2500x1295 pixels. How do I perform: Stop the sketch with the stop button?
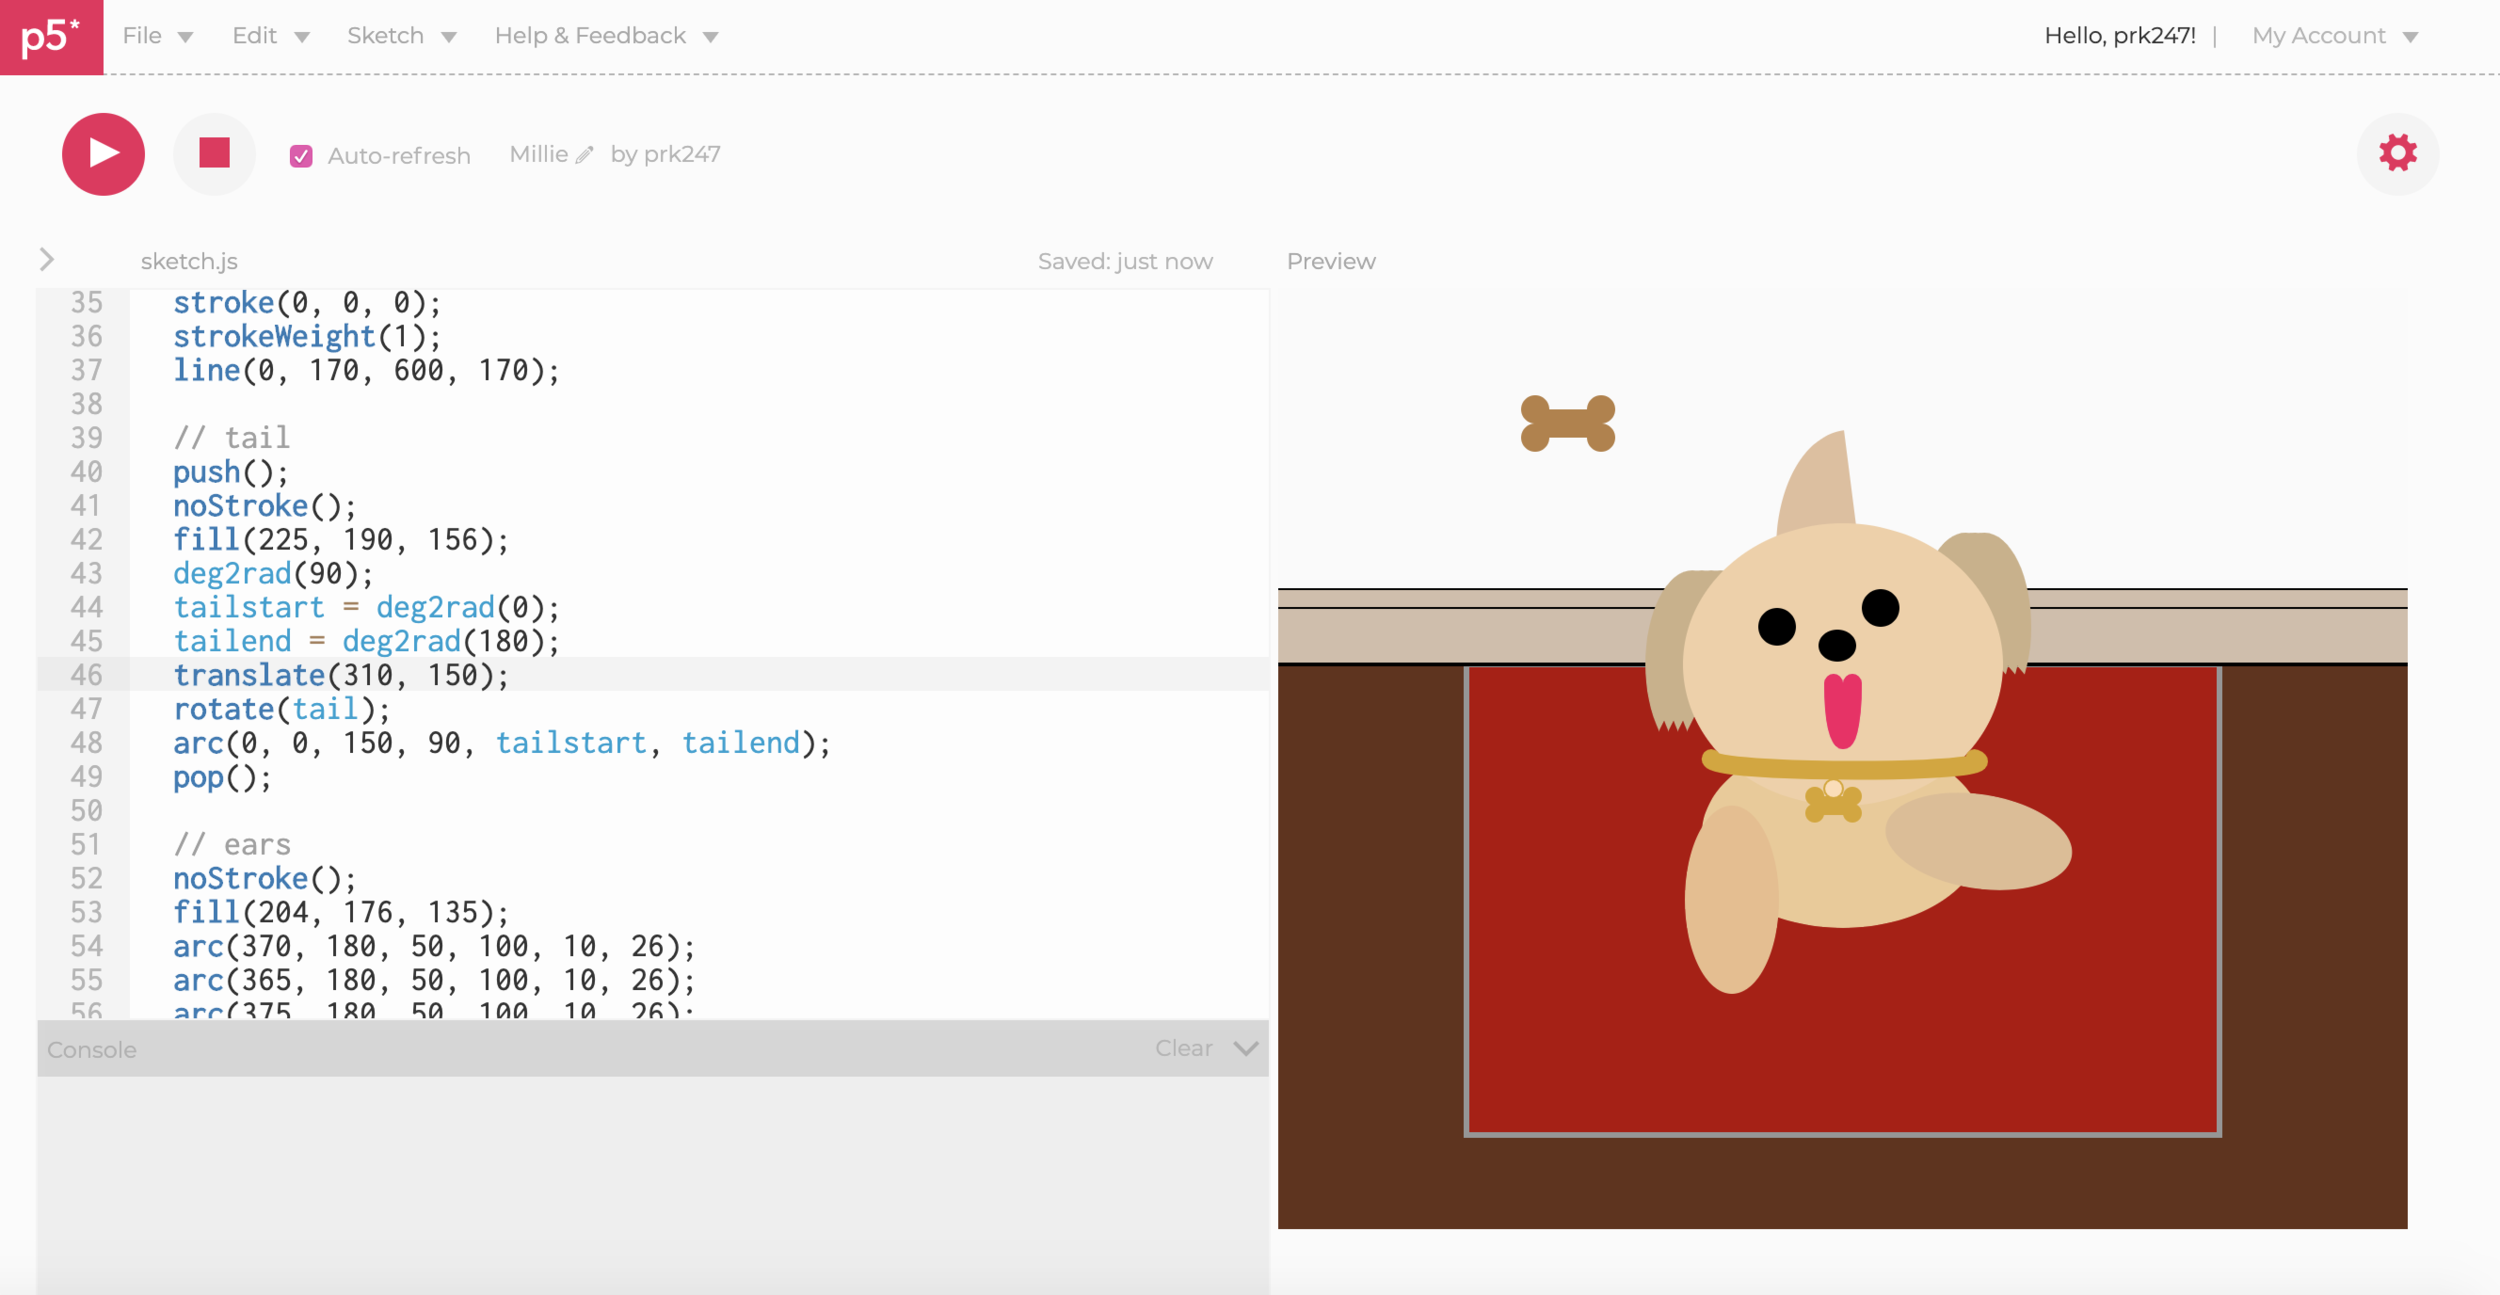214,154
